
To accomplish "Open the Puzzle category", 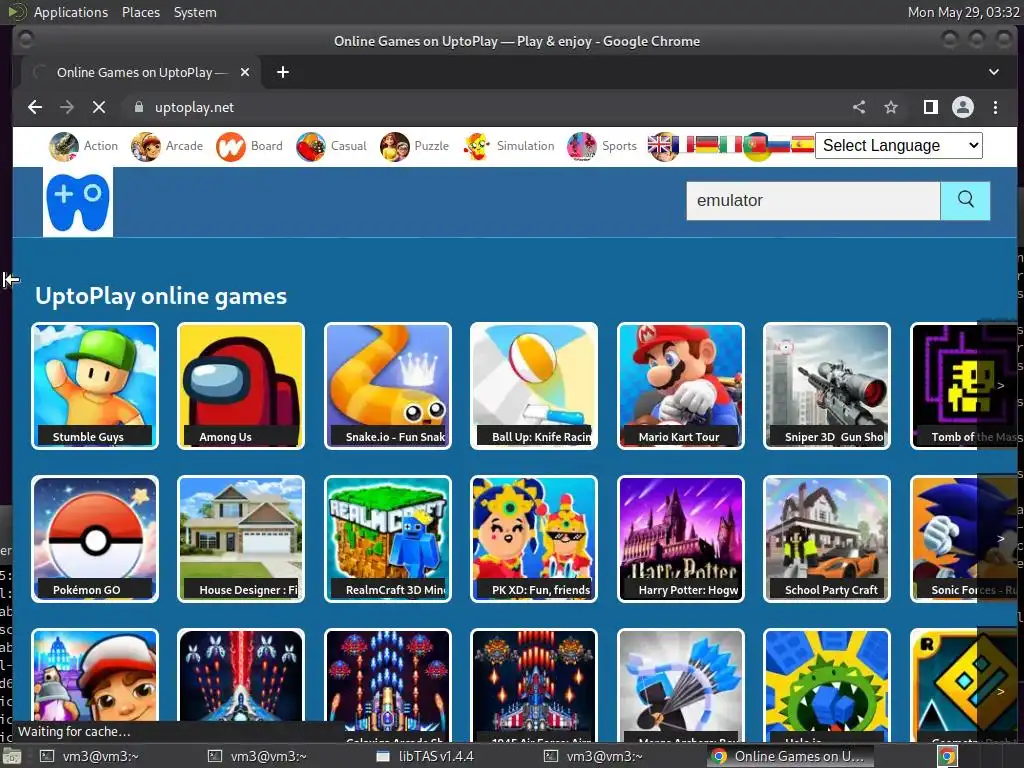I will point(414,146).
